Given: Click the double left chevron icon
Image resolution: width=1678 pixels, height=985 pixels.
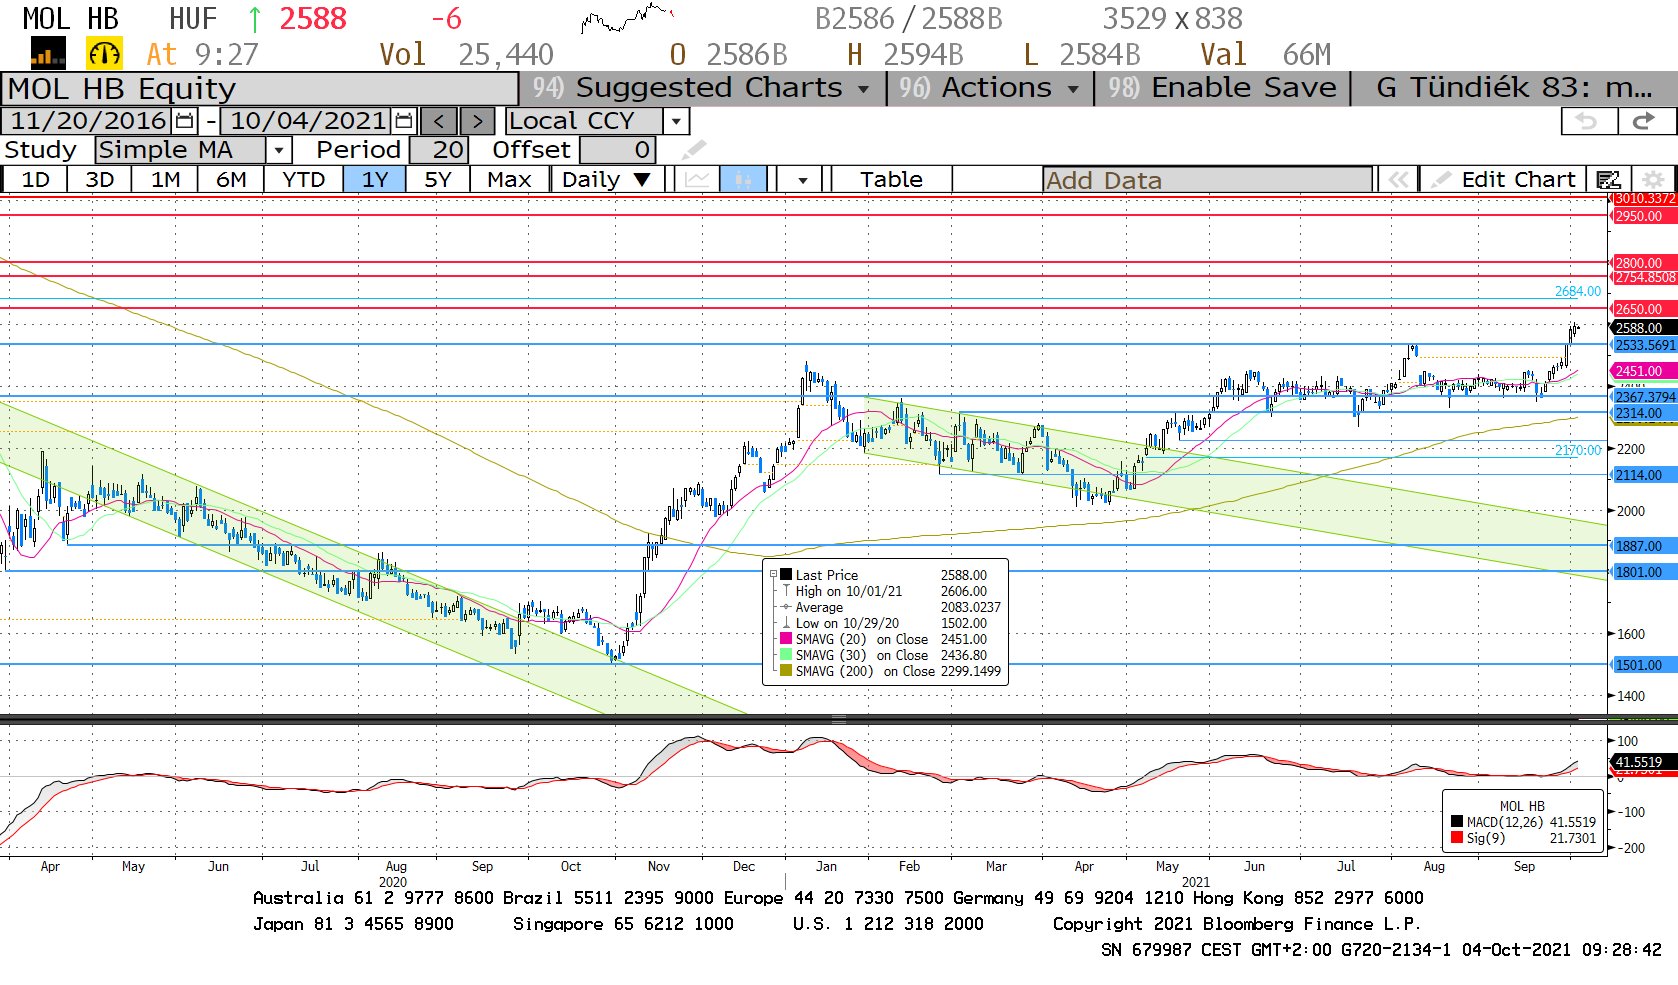Looking at the screenshot, I should click(1398, 180).
